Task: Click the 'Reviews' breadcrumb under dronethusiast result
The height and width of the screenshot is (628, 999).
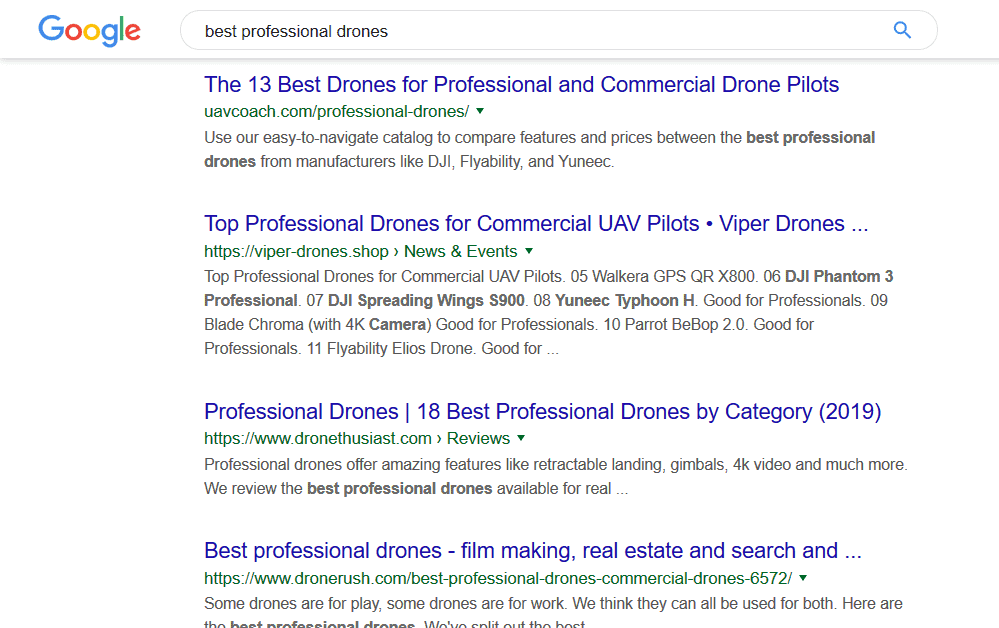Action: point(478,438)
